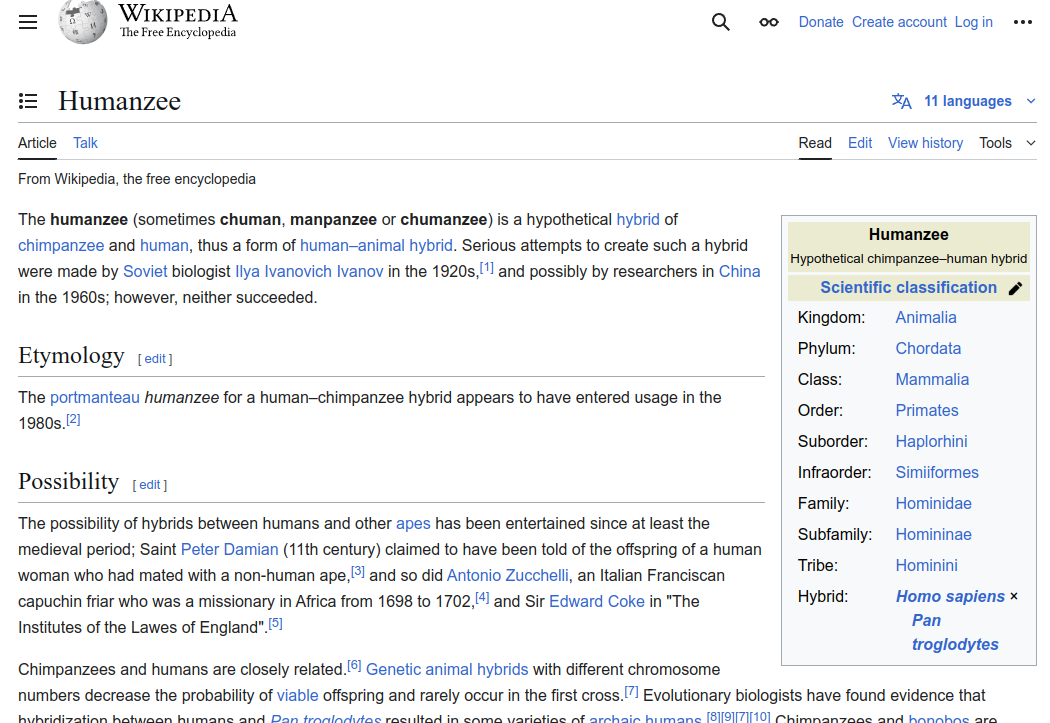Open the main hamburger menu
The width and height of the screenshot is (1050, 723).
[x=27, y=22]
